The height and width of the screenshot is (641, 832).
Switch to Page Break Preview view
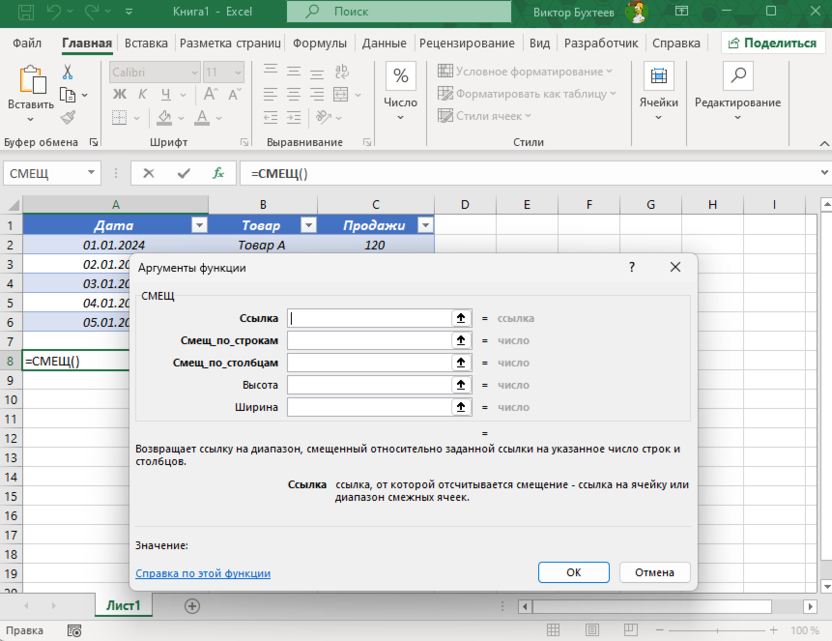click(631, 630)
